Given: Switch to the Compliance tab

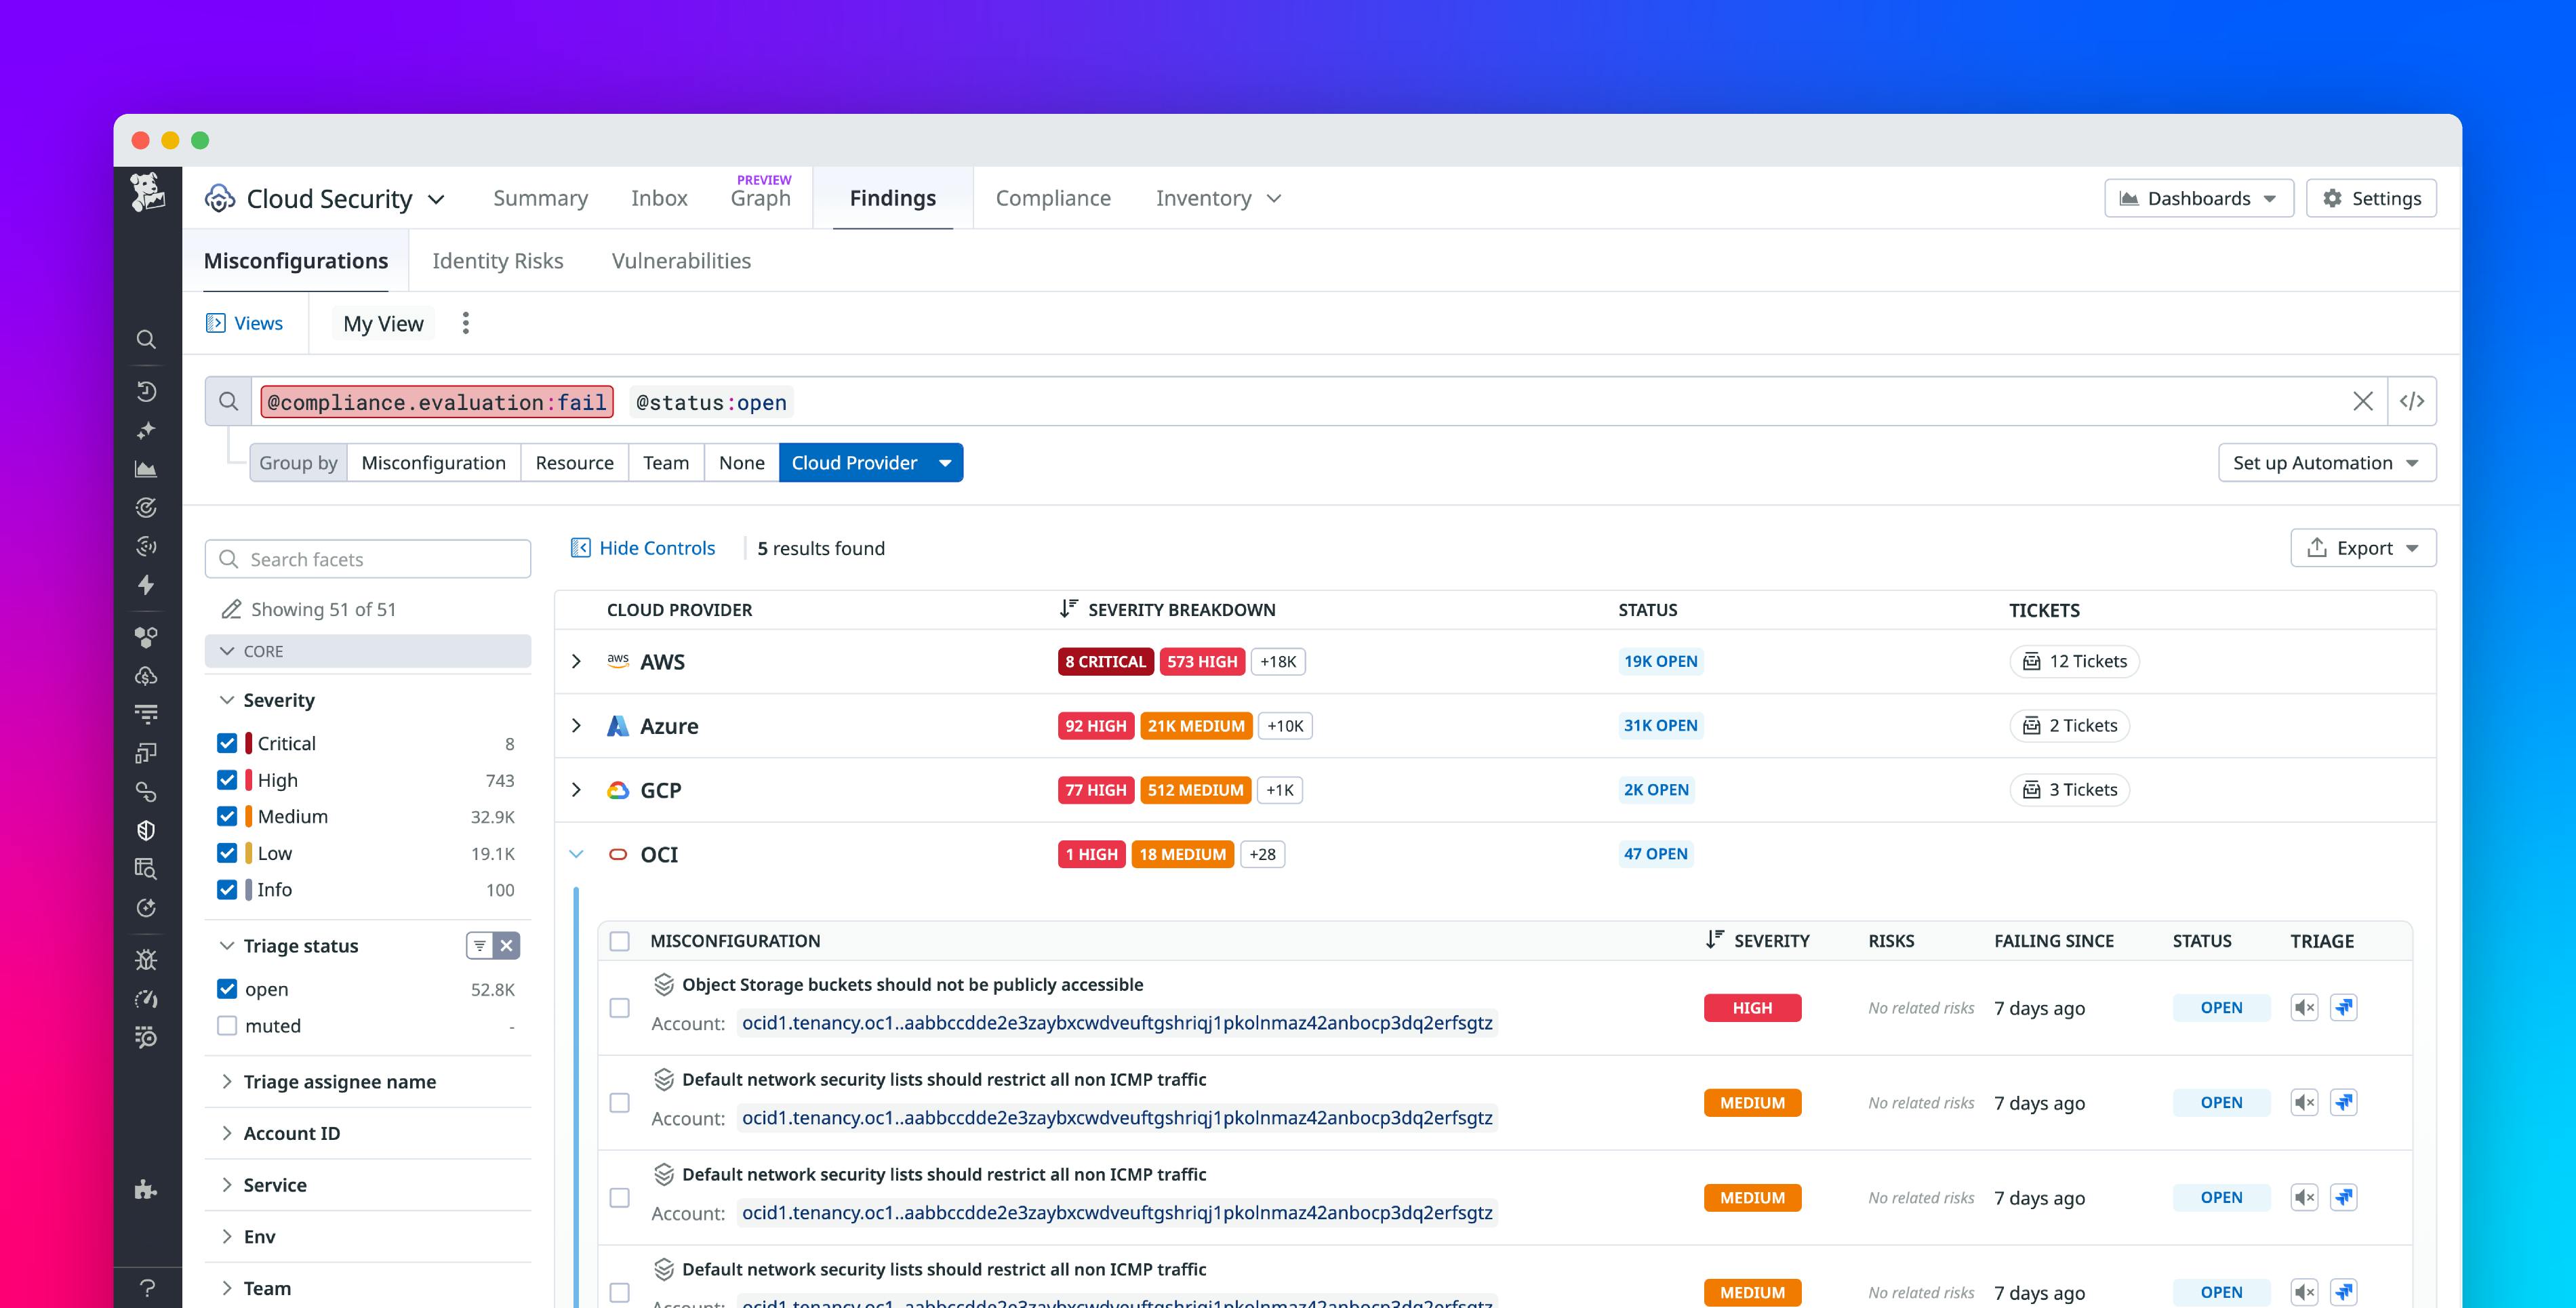Looking at the screenshot, I should point(1053,198).
